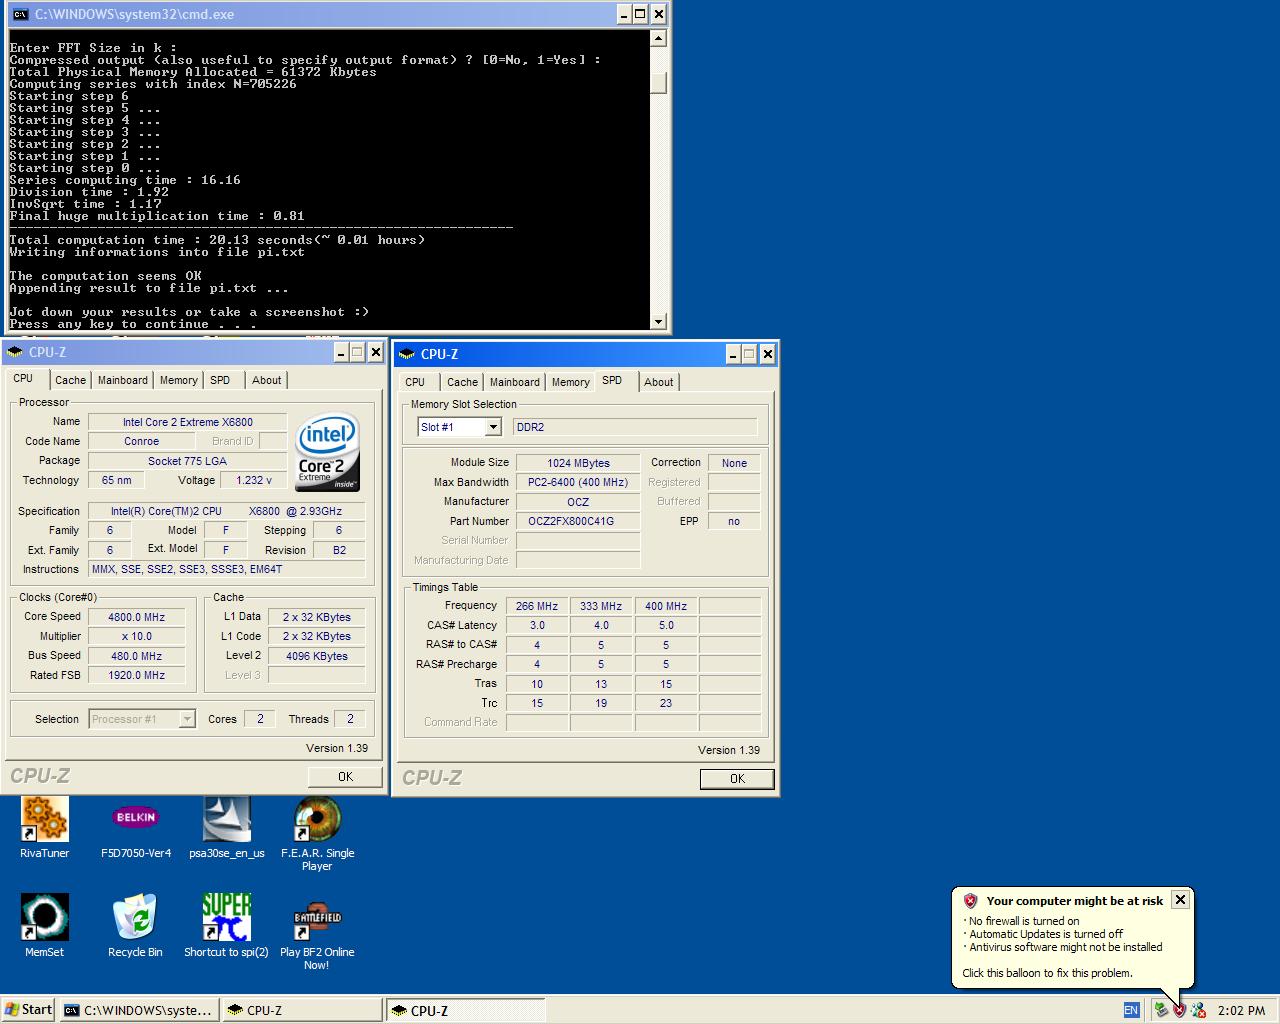
Task: Click the DDR2 memory type field
Action: (x=635, y=427)
